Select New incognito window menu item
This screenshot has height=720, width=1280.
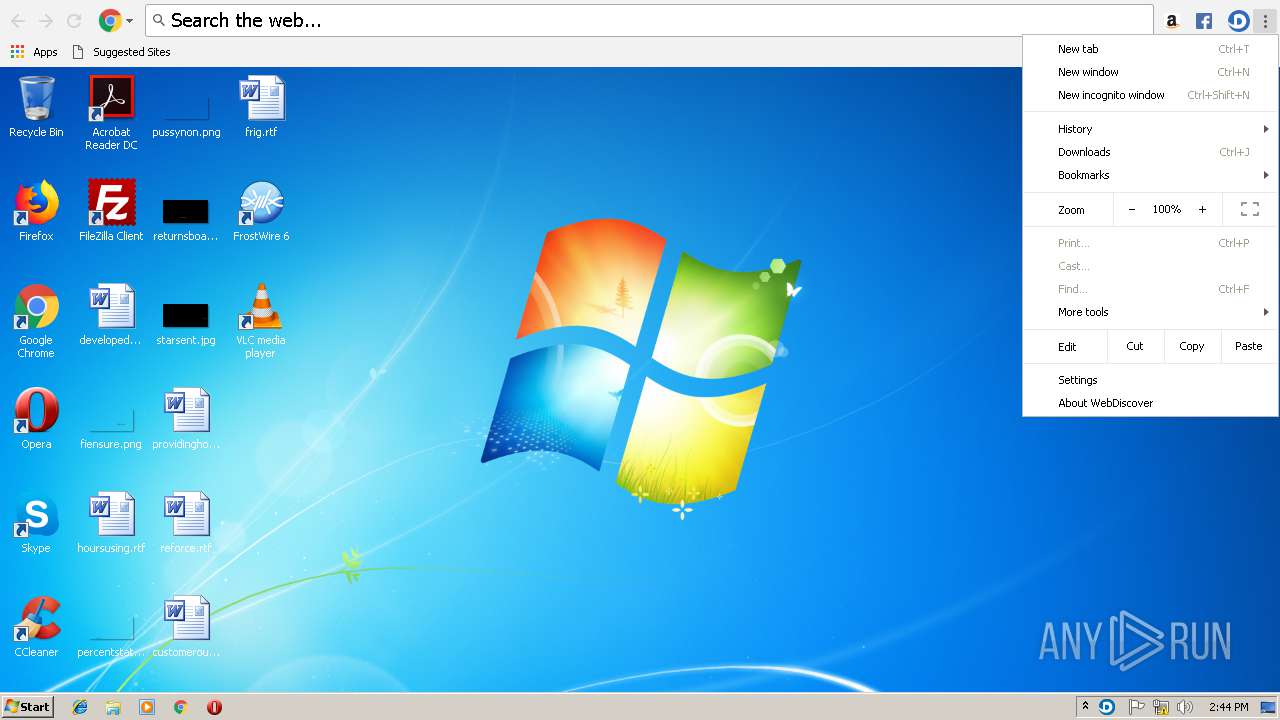[1150, 95]
